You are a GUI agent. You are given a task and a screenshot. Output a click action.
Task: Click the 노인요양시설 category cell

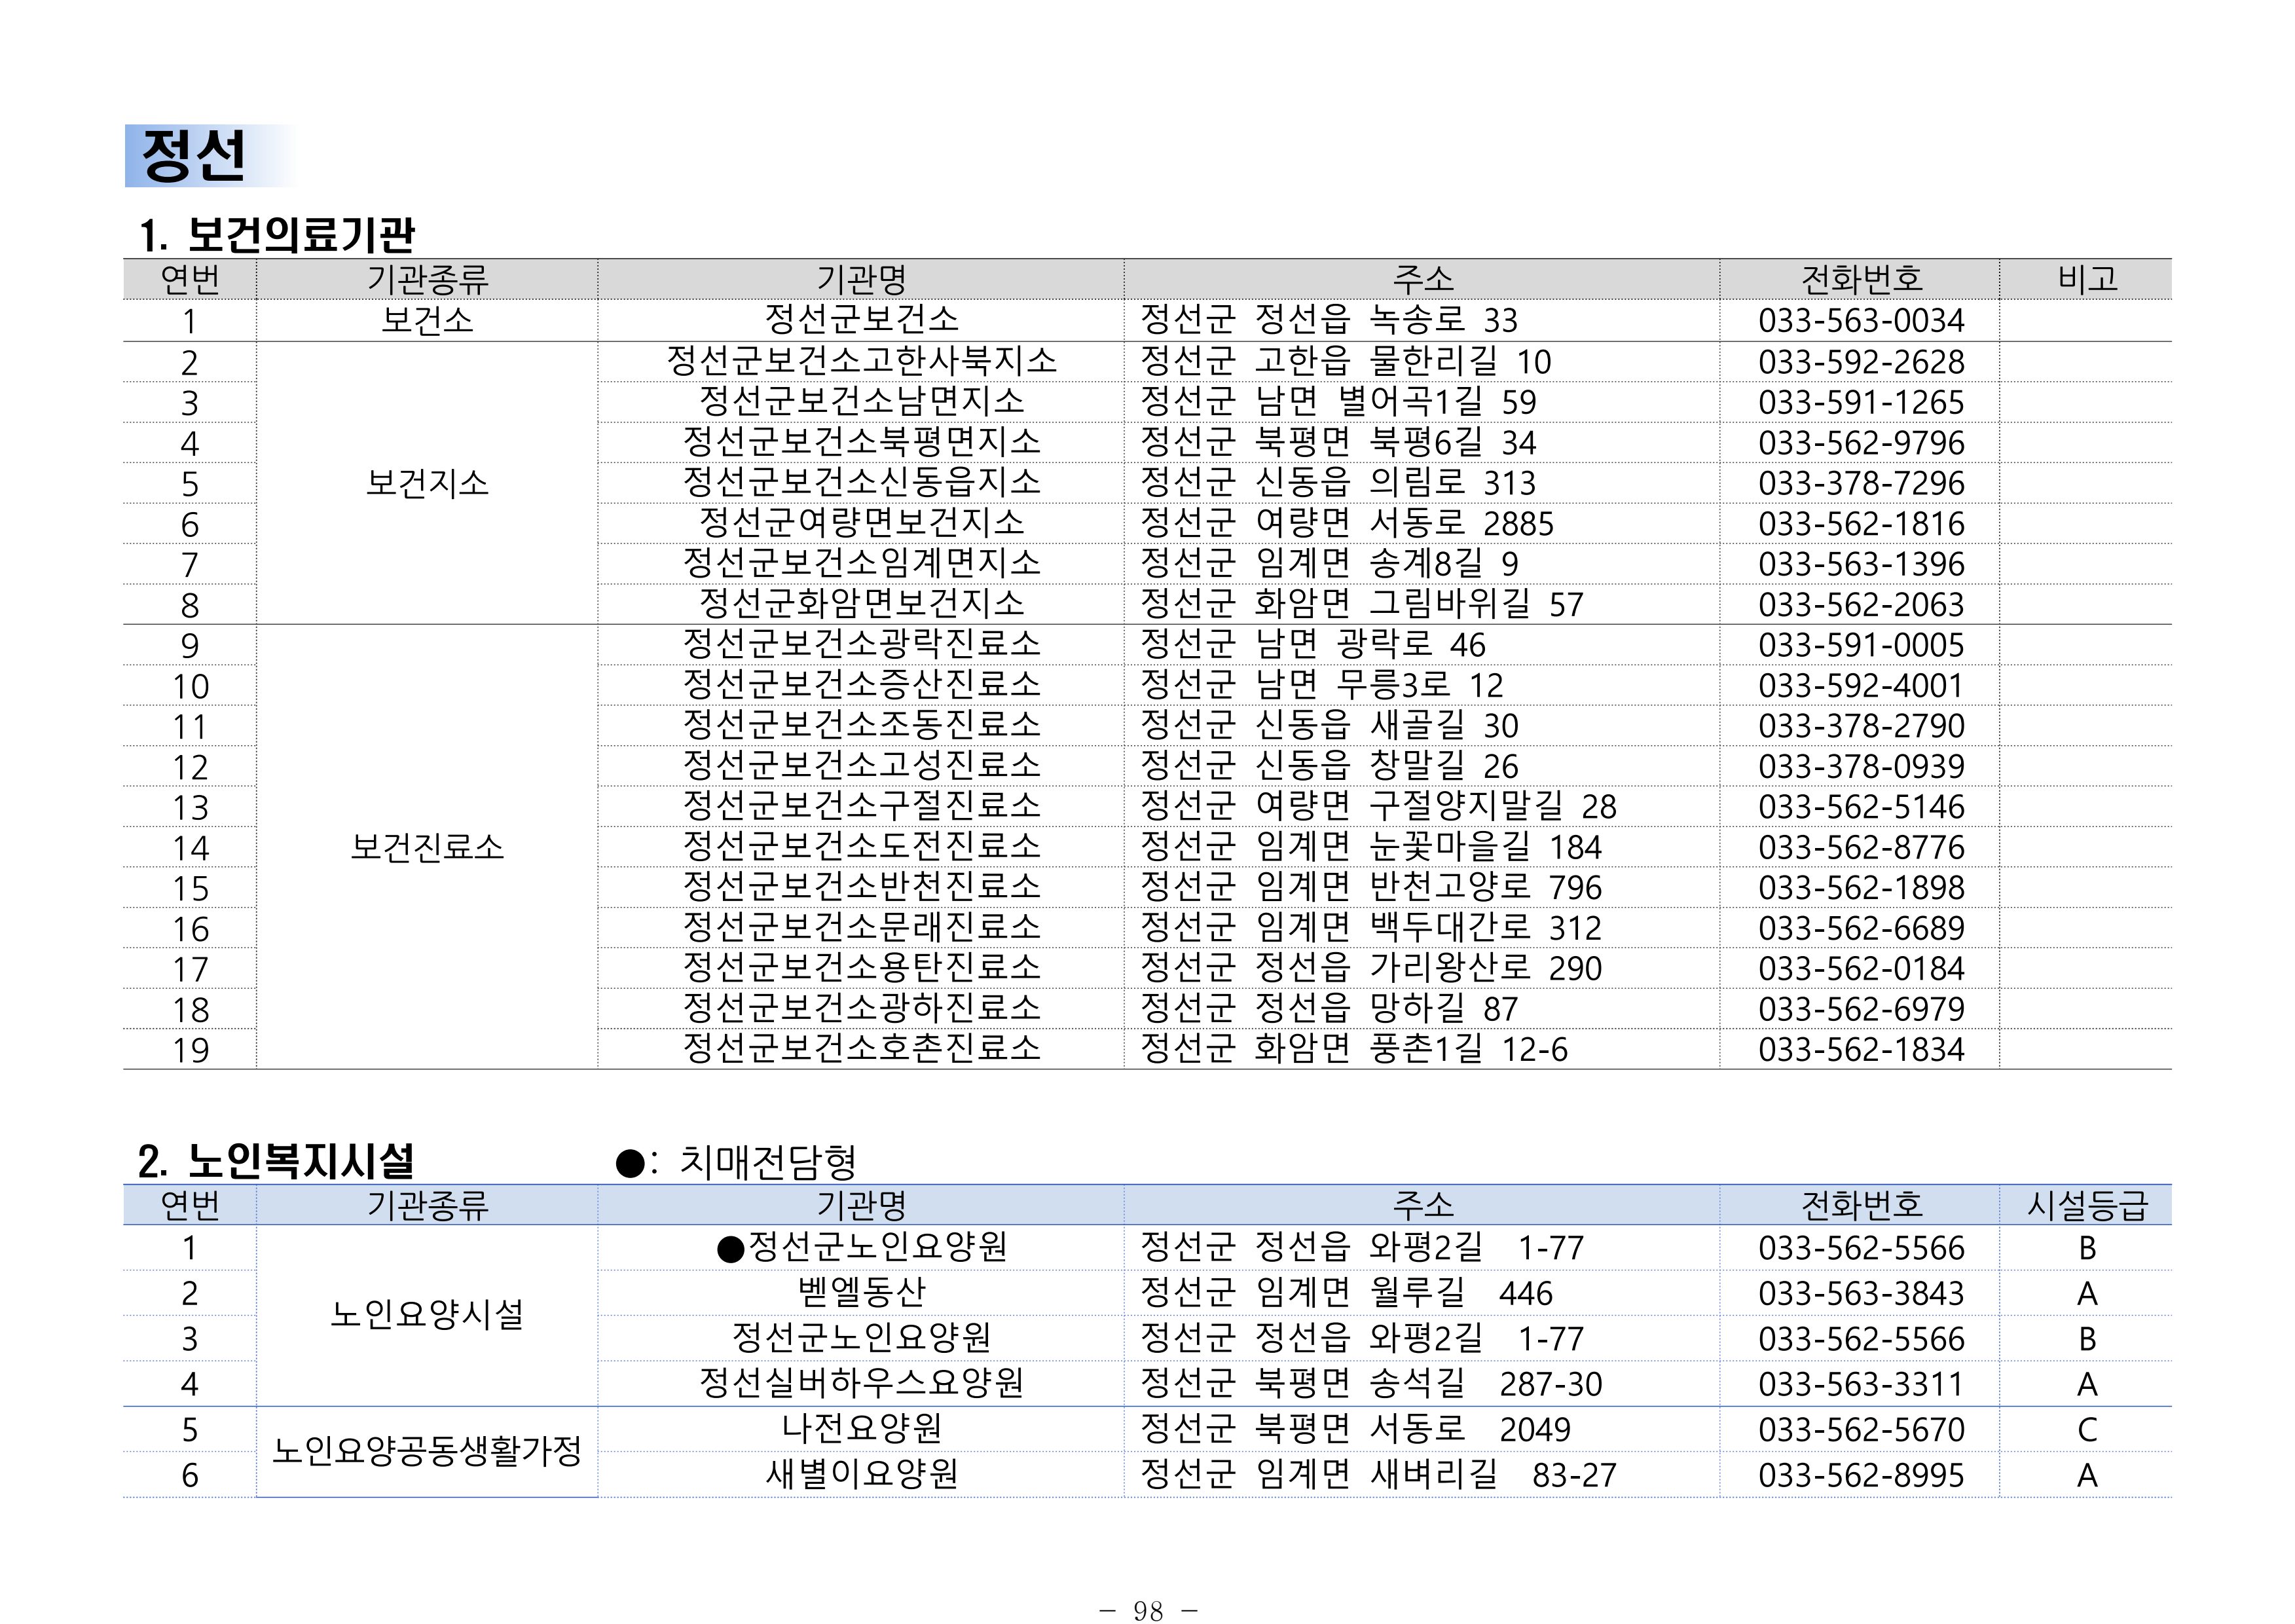click(427, 1314)
